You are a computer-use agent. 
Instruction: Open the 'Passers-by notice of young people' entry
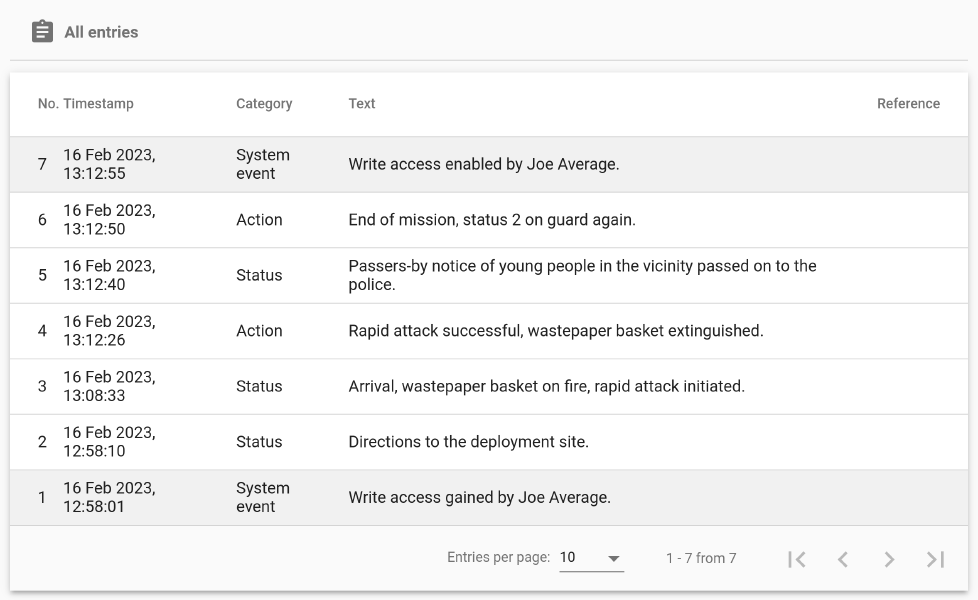582,275
